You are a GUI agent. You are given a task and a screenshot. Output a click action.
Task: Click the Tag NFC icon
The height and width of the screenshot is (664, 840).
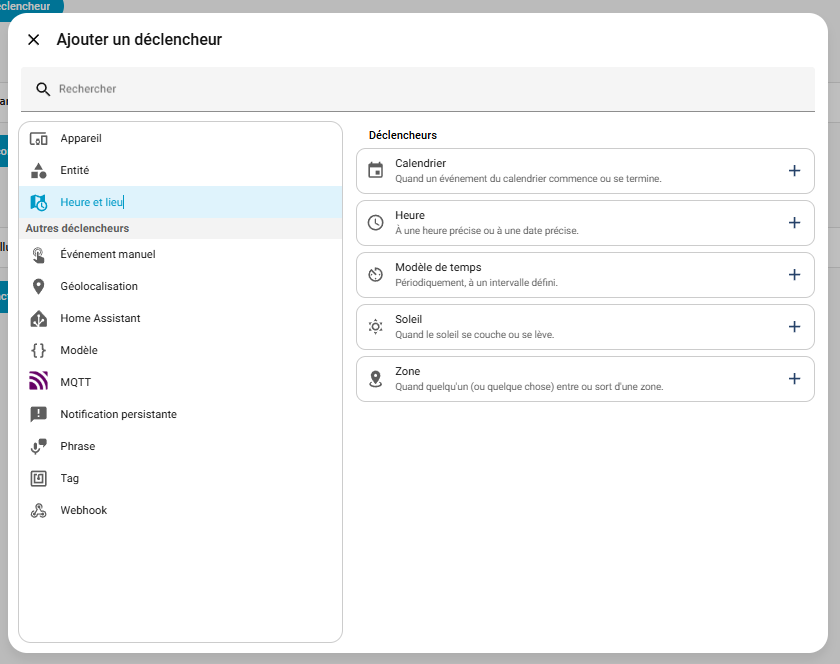(x=39, y=478)
